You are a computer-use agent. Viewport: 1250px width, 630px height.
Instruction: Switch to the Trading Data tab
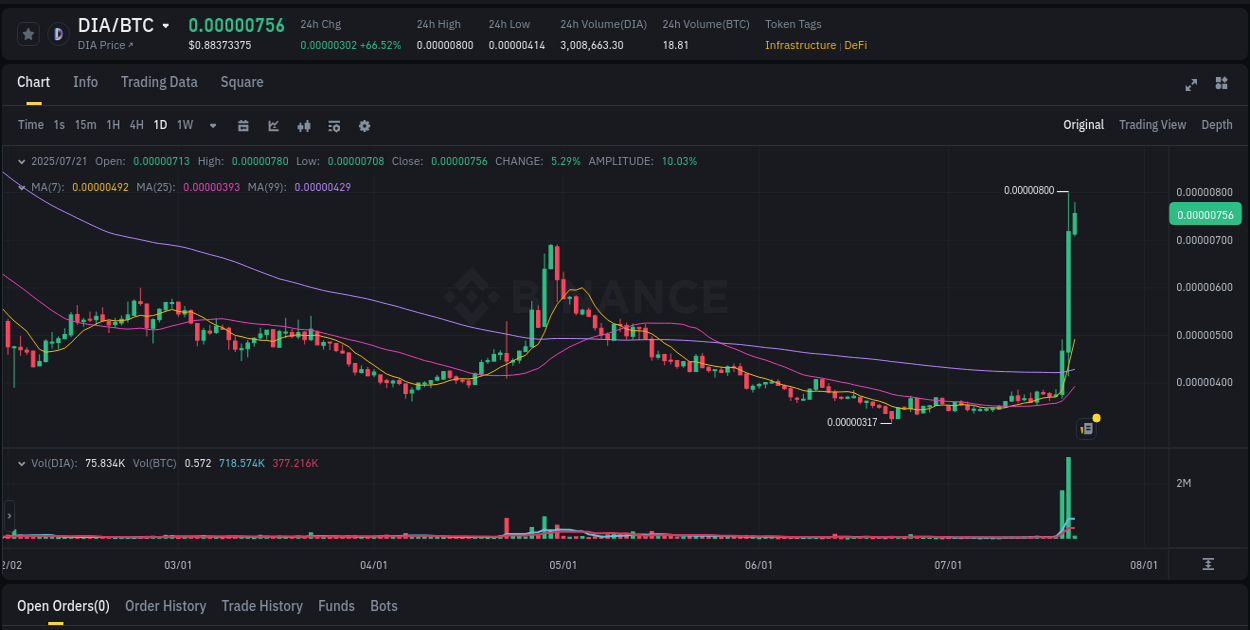pyautogui.click(x=159, y=82)
